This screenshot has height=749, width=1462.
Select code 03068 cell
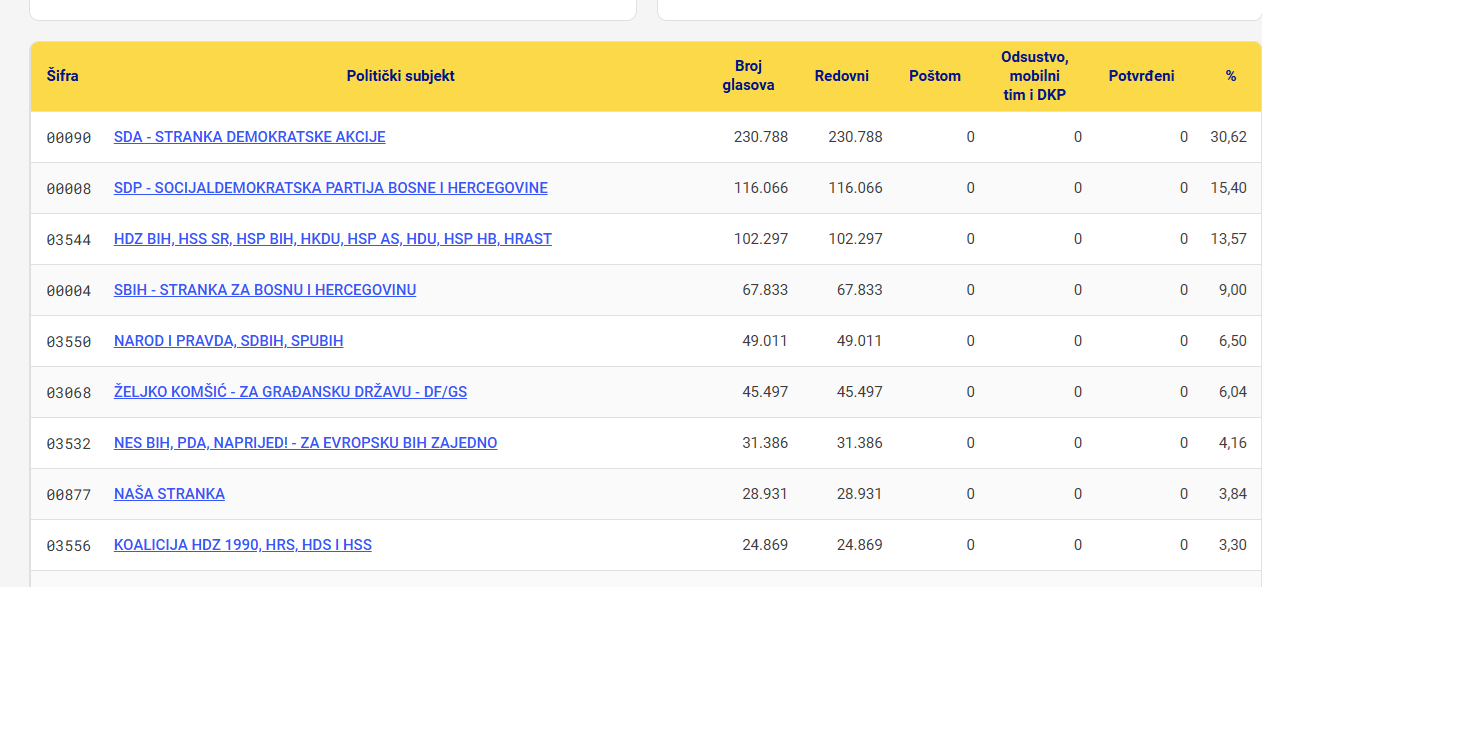[x=68, y=392]
